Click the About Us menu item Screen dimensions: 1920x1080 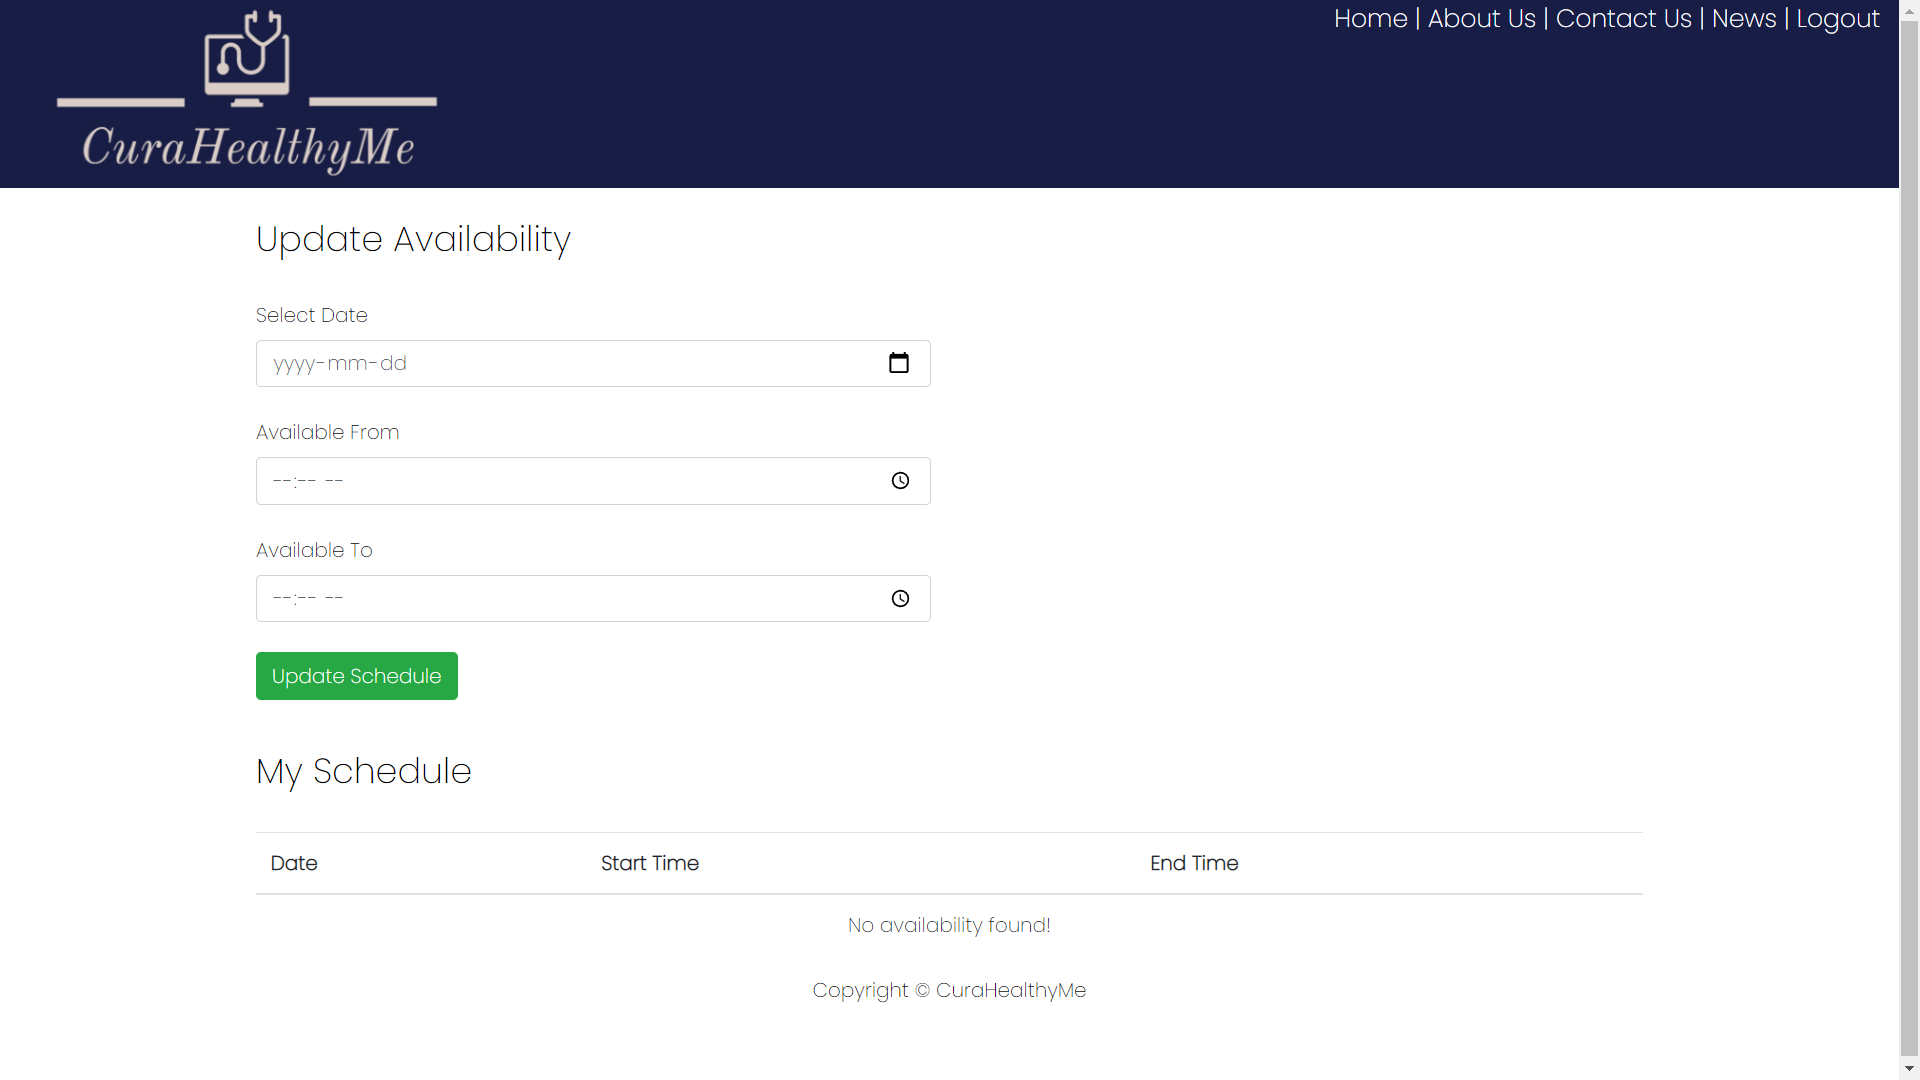pyautogui.click(x=1481, y=18)
